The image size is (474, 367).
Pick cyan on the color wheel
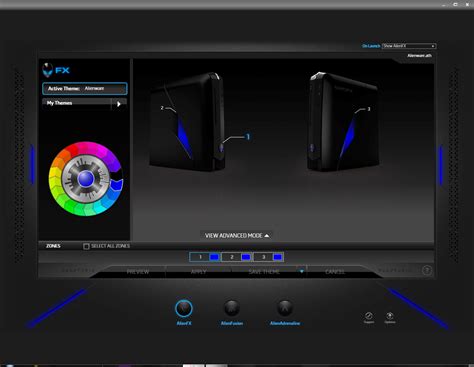(99, 207)
